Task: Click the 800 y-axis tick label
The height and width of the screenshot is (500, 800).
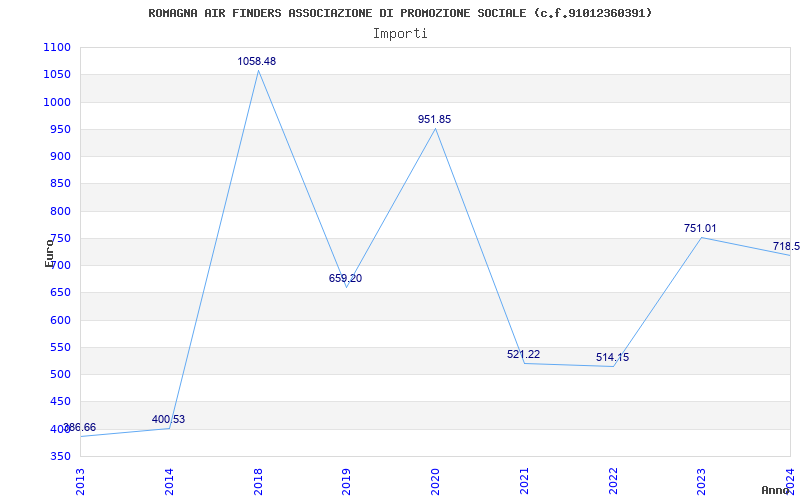Action: point(61,211)
